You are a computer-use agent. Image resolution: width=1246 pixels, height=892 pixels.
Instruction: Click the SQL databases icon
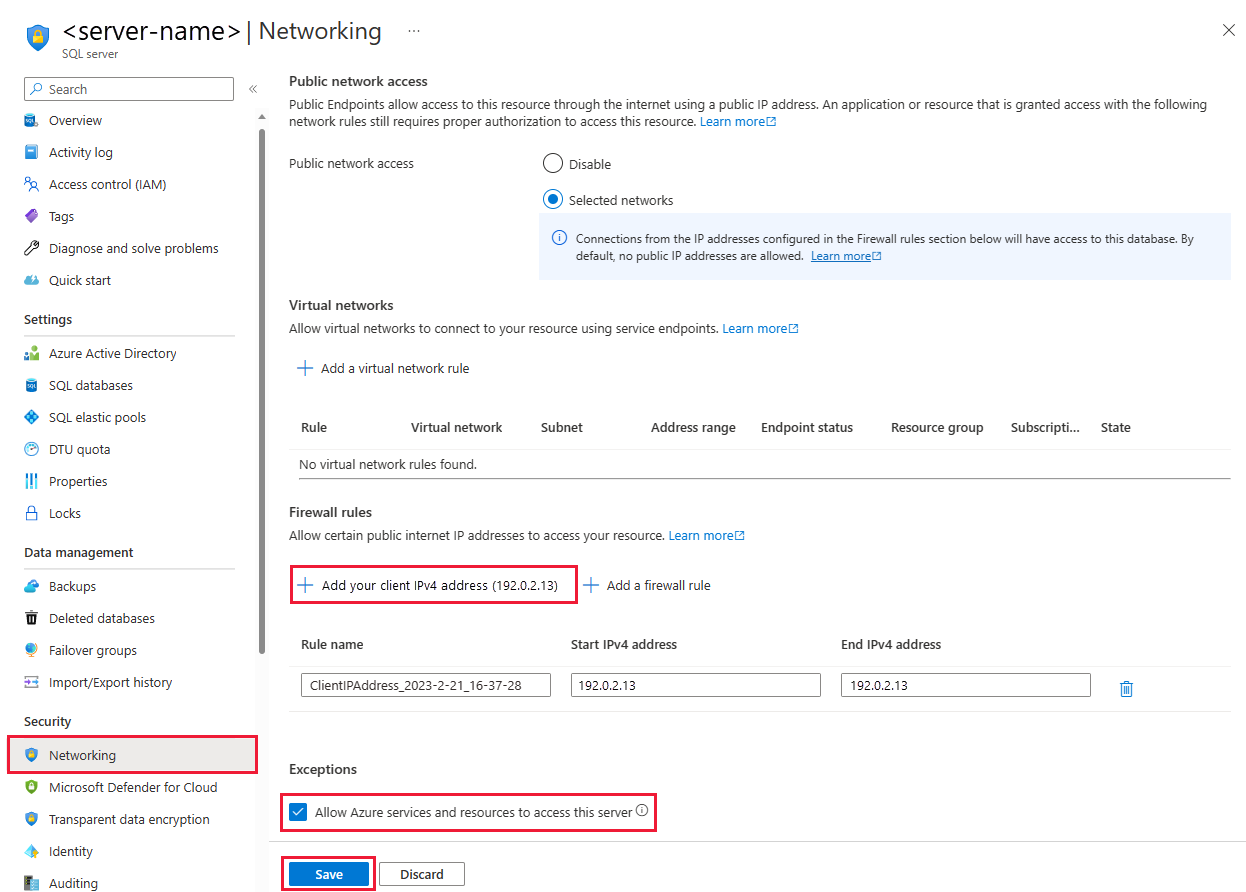coord(31,385)
